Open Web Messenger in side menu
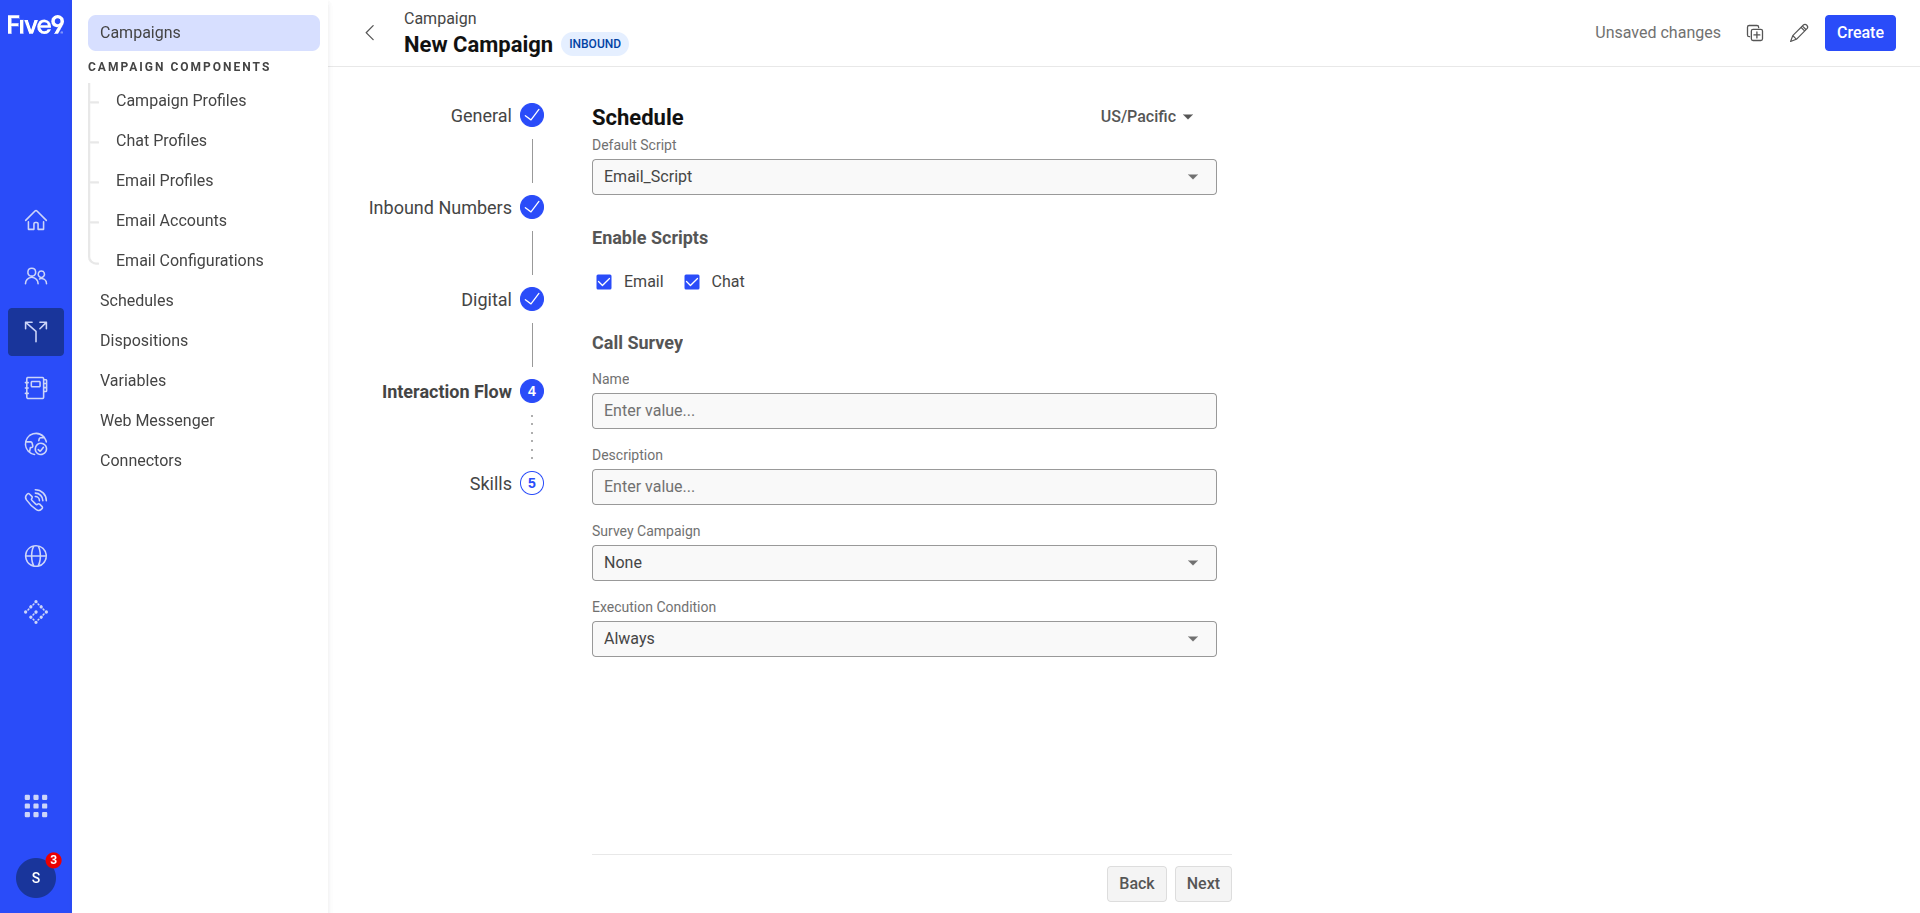The image size is (1920, 913). (157, 420)
